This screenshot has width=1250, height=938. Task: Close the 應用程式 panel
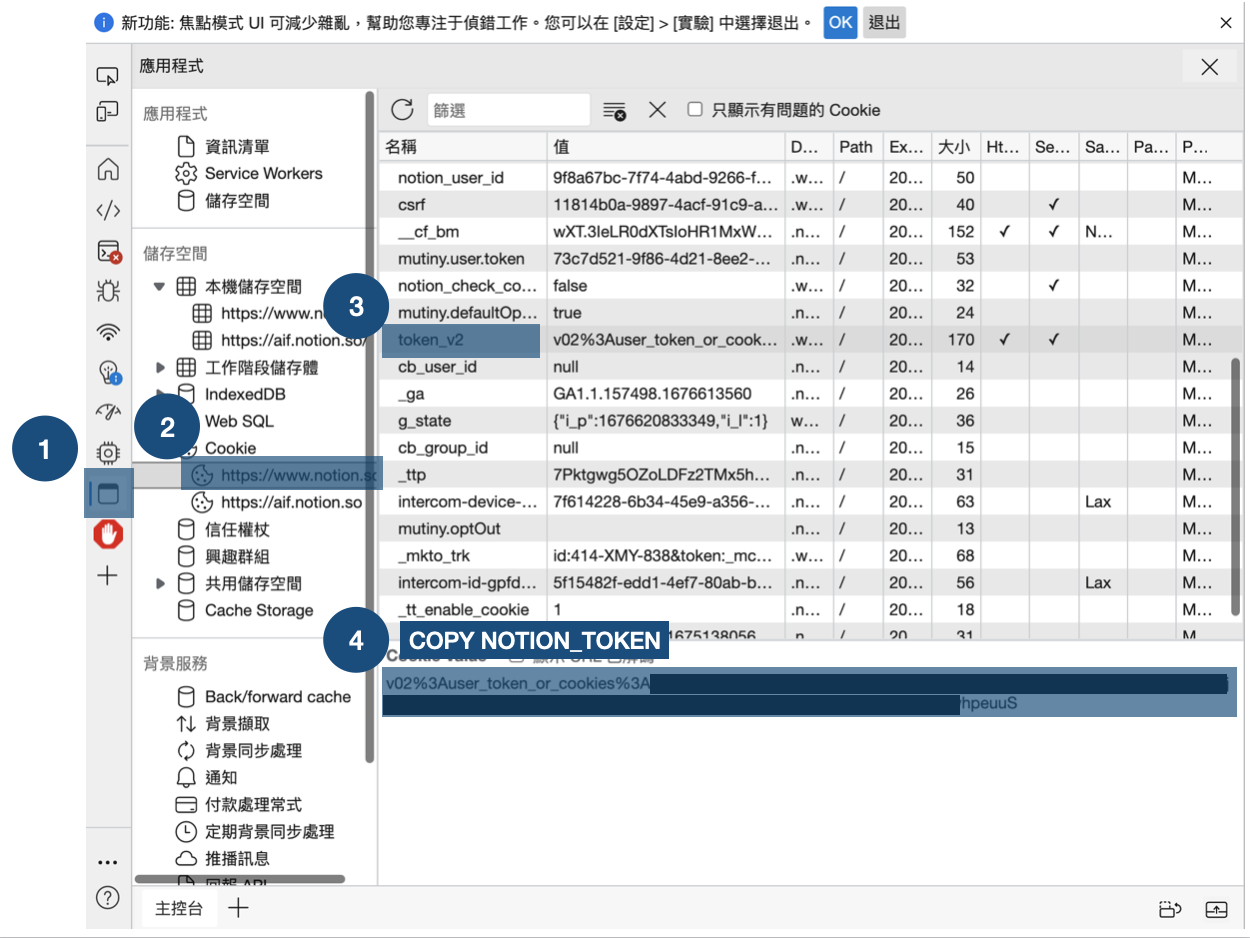coord(1210,67)
